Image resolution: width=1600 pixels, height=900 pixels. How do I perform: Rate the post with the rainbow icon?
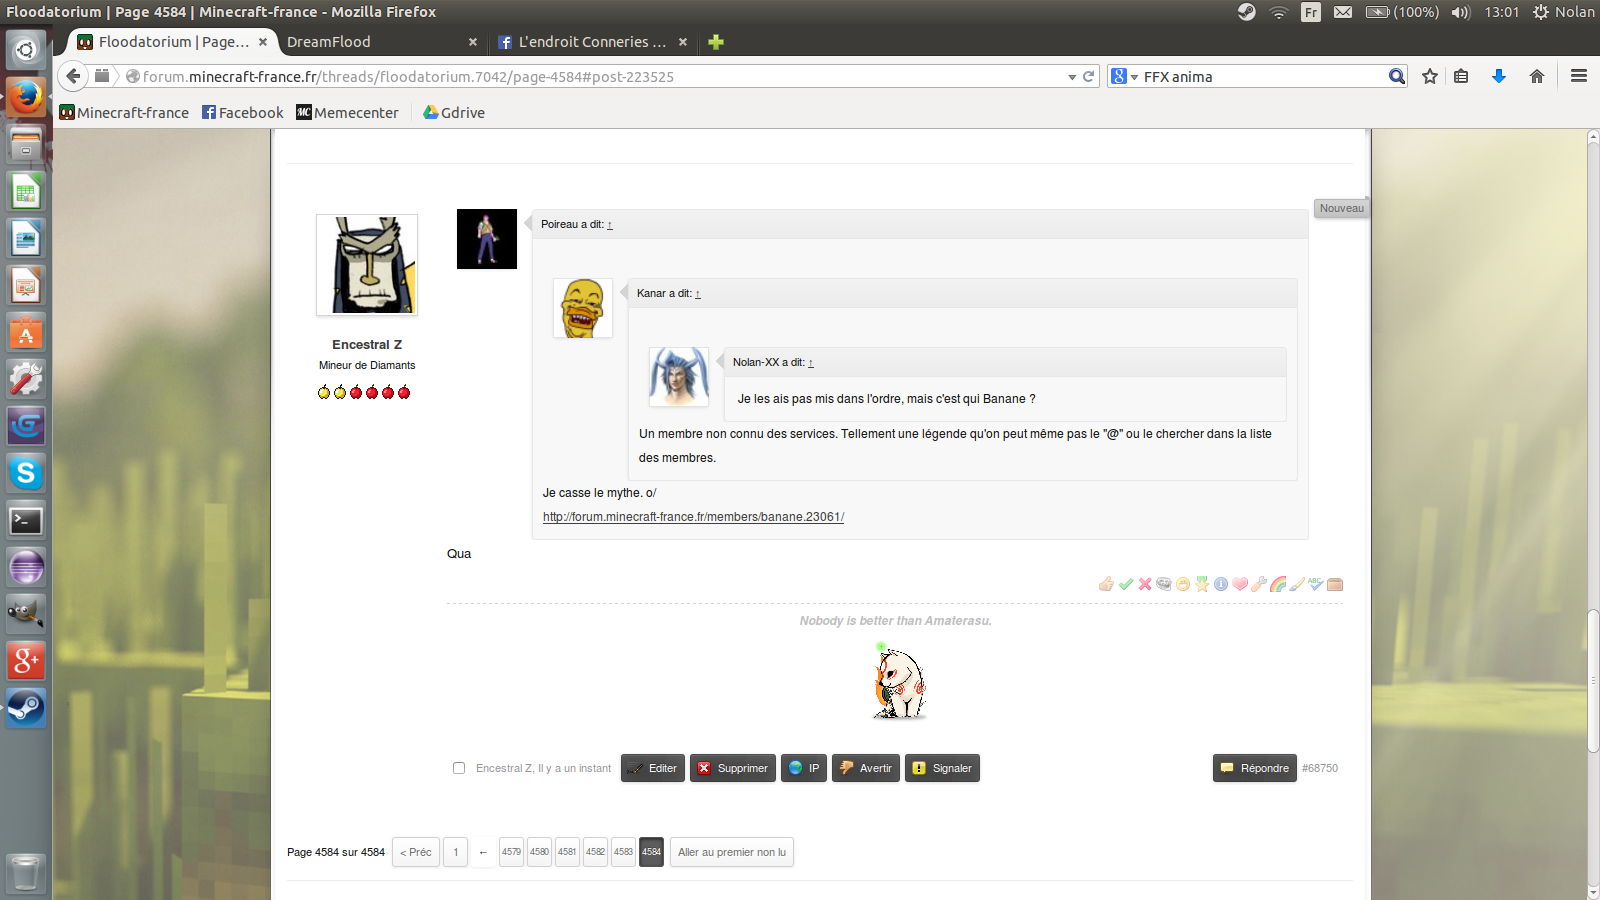tap(1278, 584)
